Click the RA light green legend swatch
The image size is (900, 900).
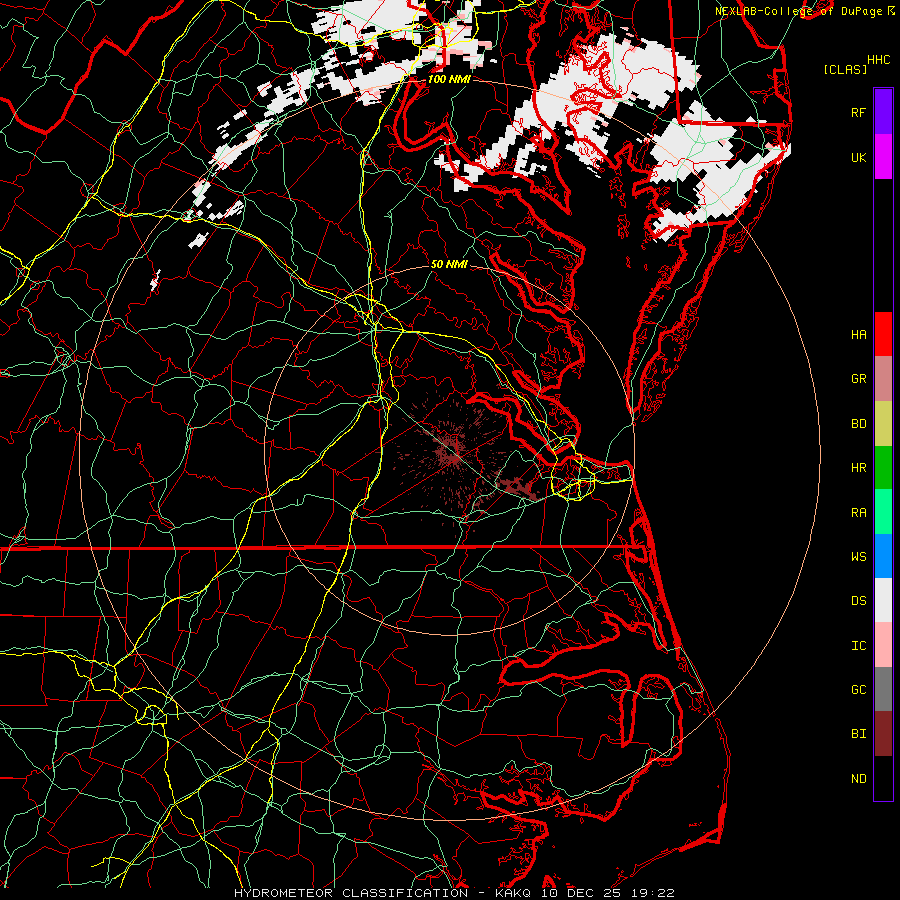pos(883,512)
